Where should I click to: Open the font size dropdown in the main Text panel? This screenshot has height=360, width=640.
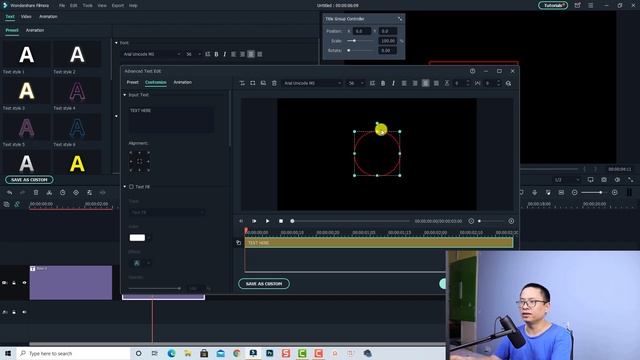[x=193, y=54]
